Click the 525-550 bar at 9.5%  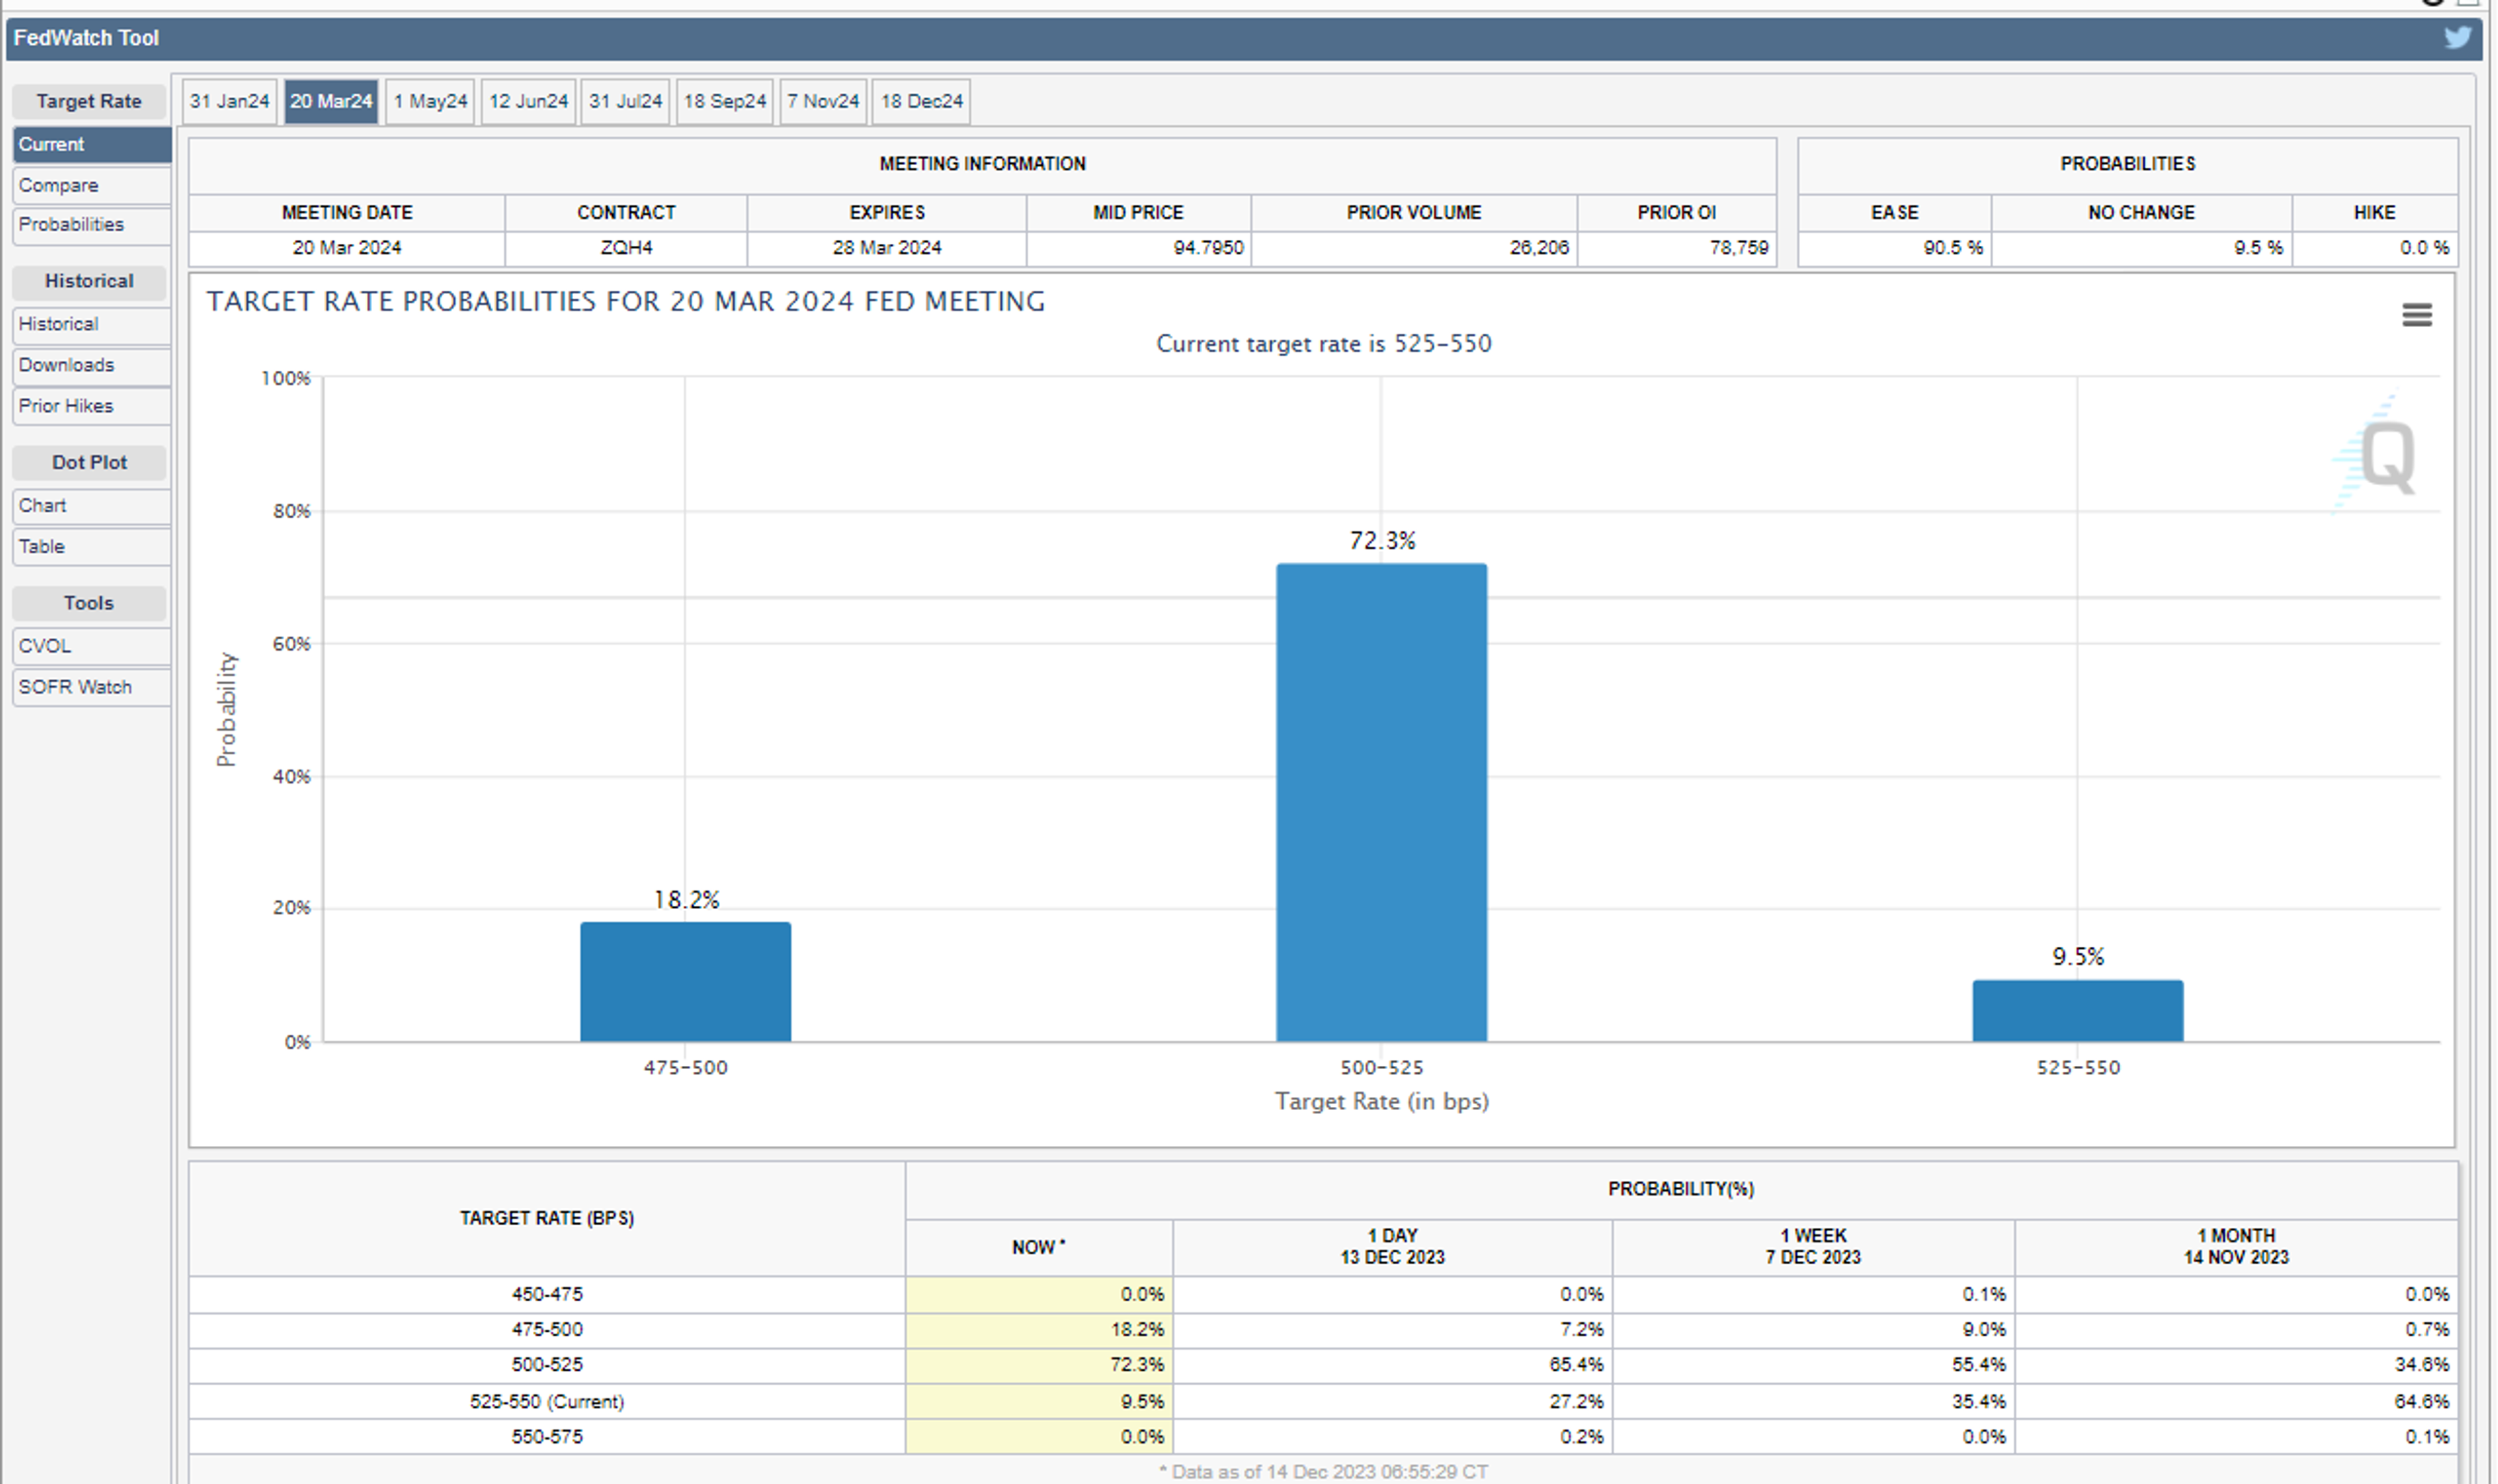pyautogui.click(x=2077, y=1010)
